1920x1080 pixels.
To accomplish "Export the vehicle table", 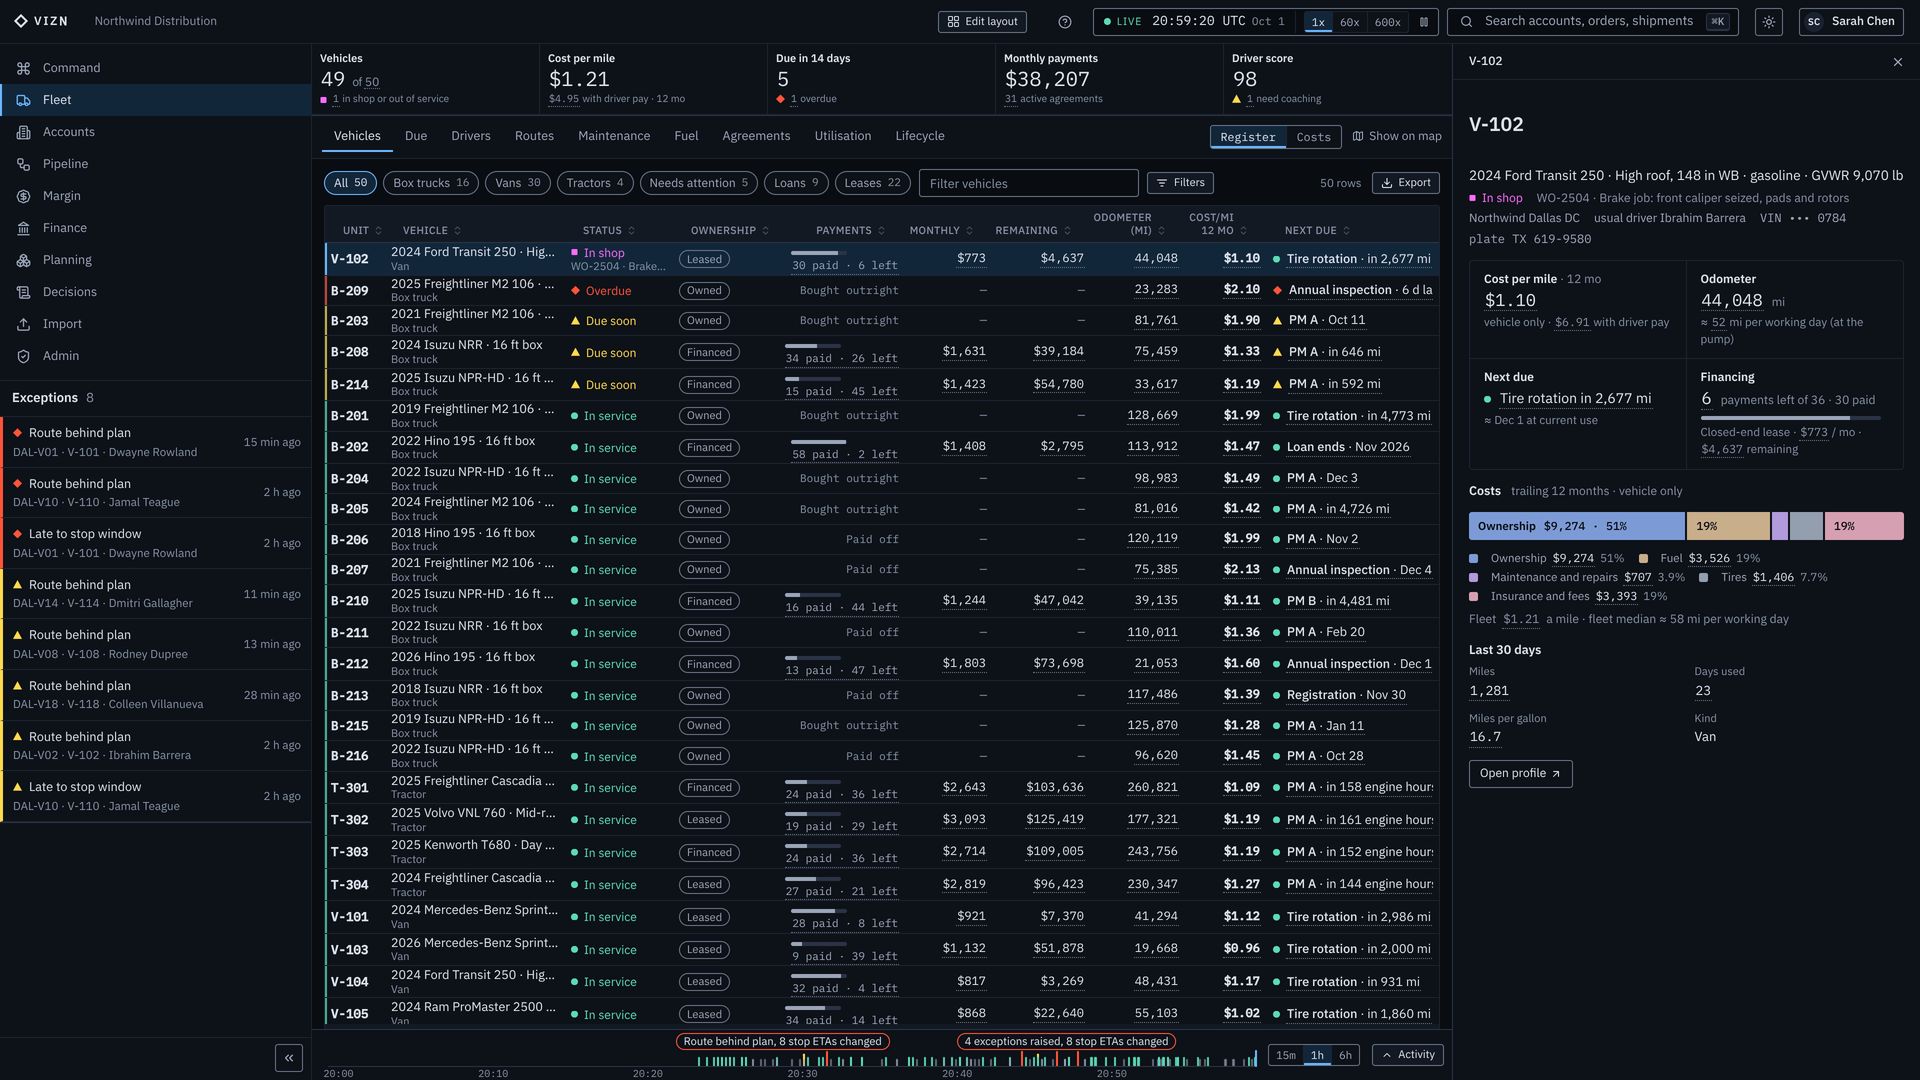I will point(1405,183).
